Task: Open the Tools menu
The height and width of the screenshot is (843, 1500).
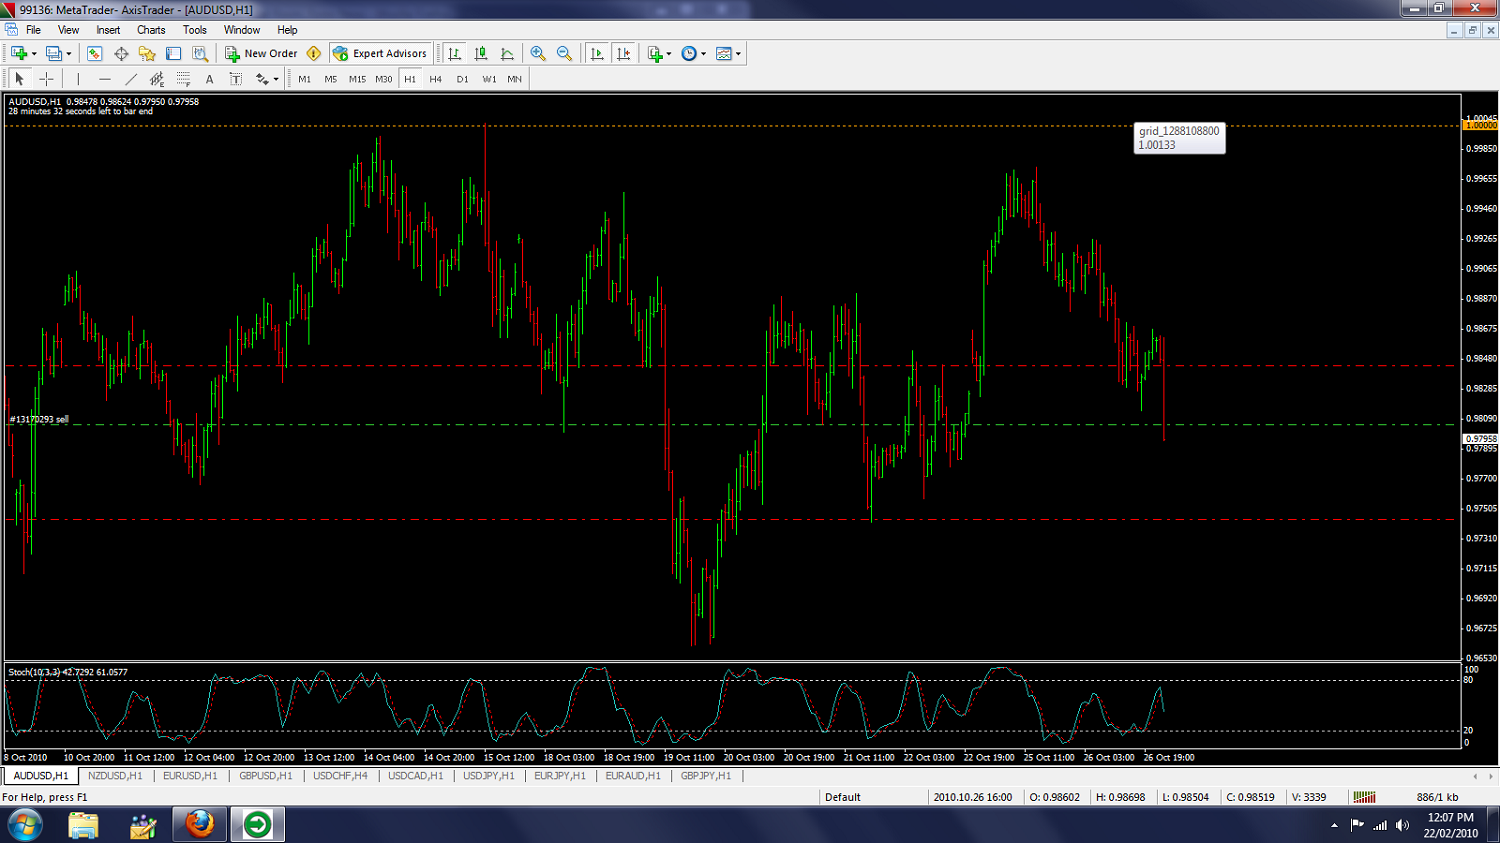Action: tap(195, 30)
